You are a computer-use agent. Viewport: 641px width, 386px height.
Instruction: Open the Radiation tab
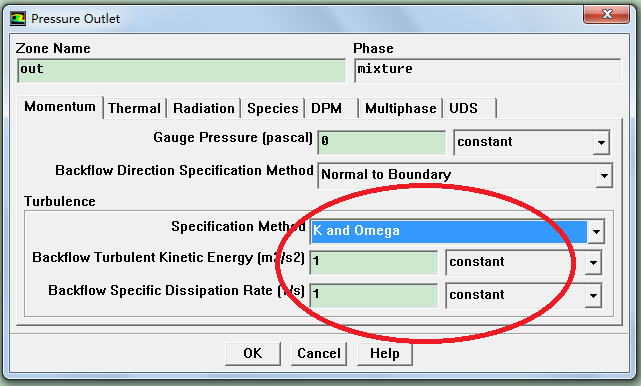pos(204,108)
